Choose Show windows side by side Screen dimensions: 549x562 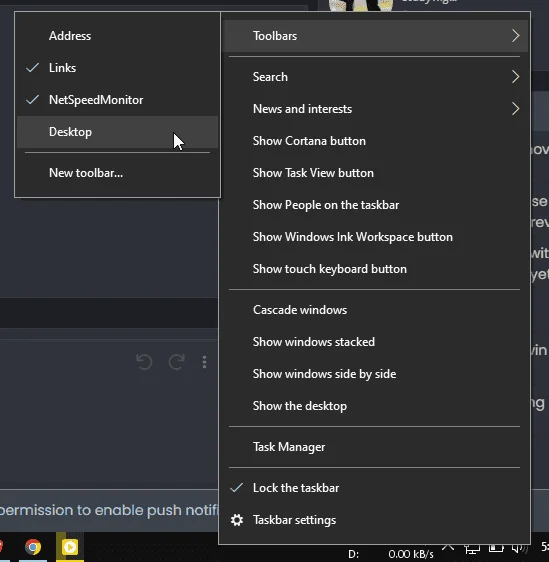[x=374, y=374]
